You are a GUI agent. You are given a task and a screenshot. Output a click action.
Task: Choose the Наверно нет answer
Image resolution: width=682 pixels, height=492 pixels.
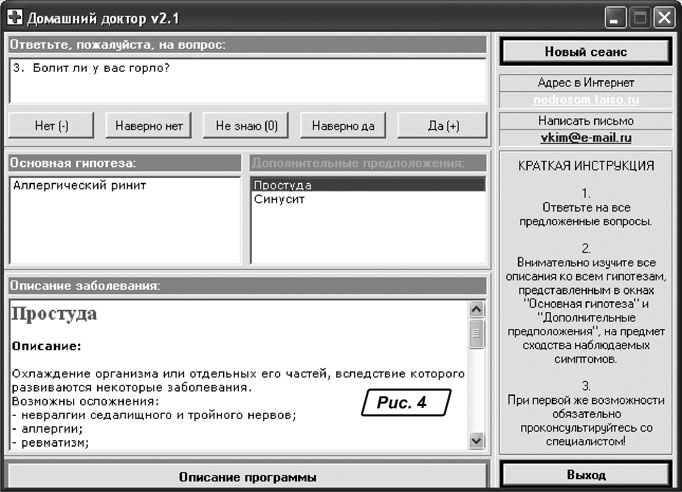[148, 126]
